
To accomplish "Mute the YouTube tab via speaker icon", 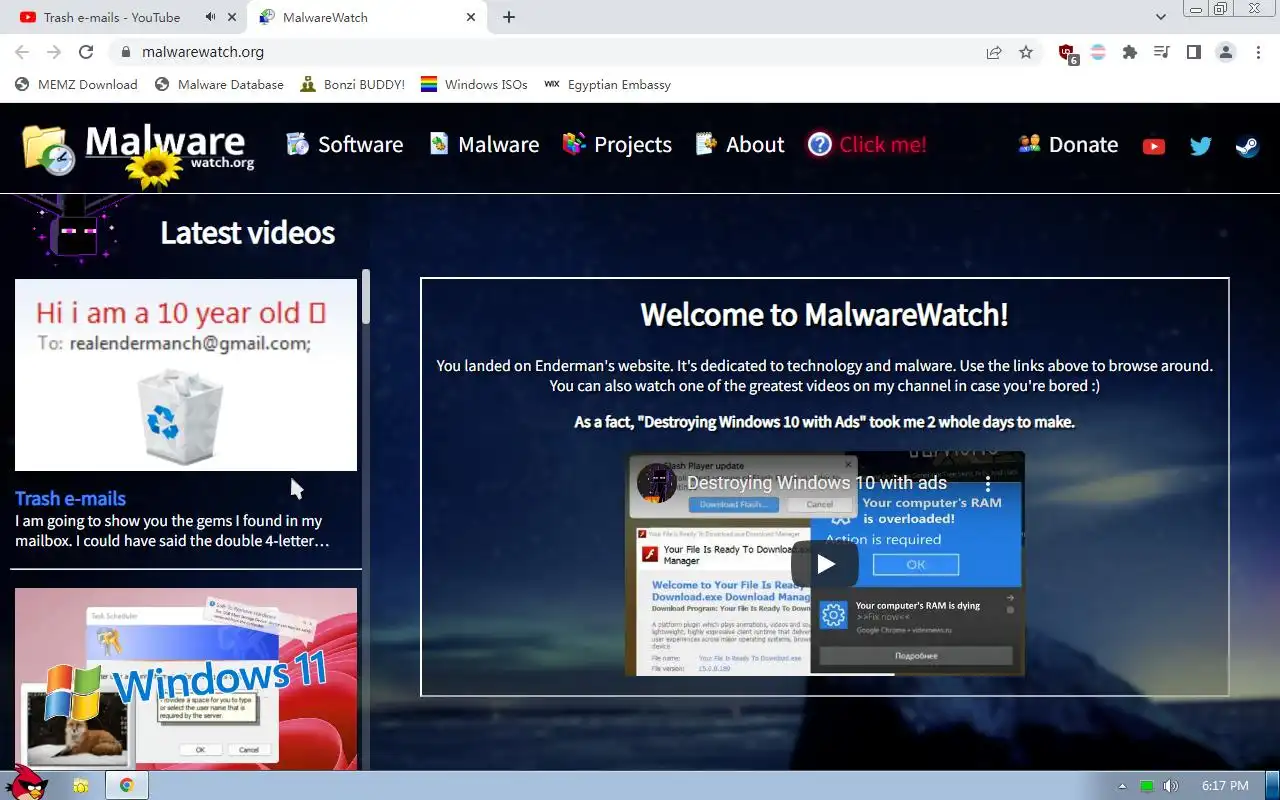I will 210,17.
